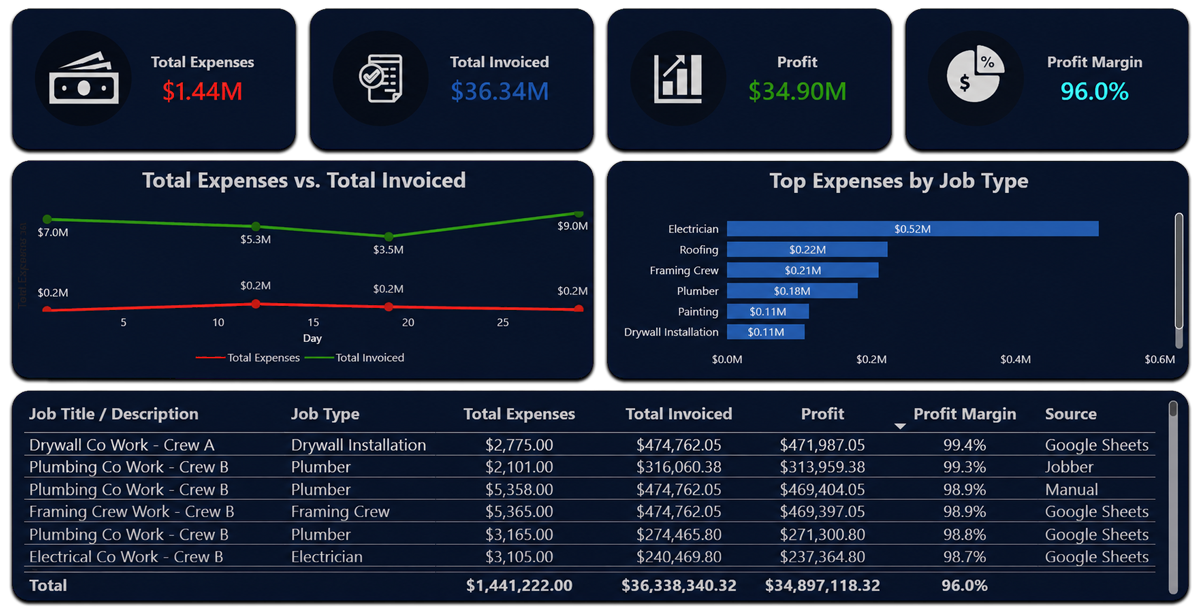Click the $9.0M green line data point
1200x607 pixels.
579,213
